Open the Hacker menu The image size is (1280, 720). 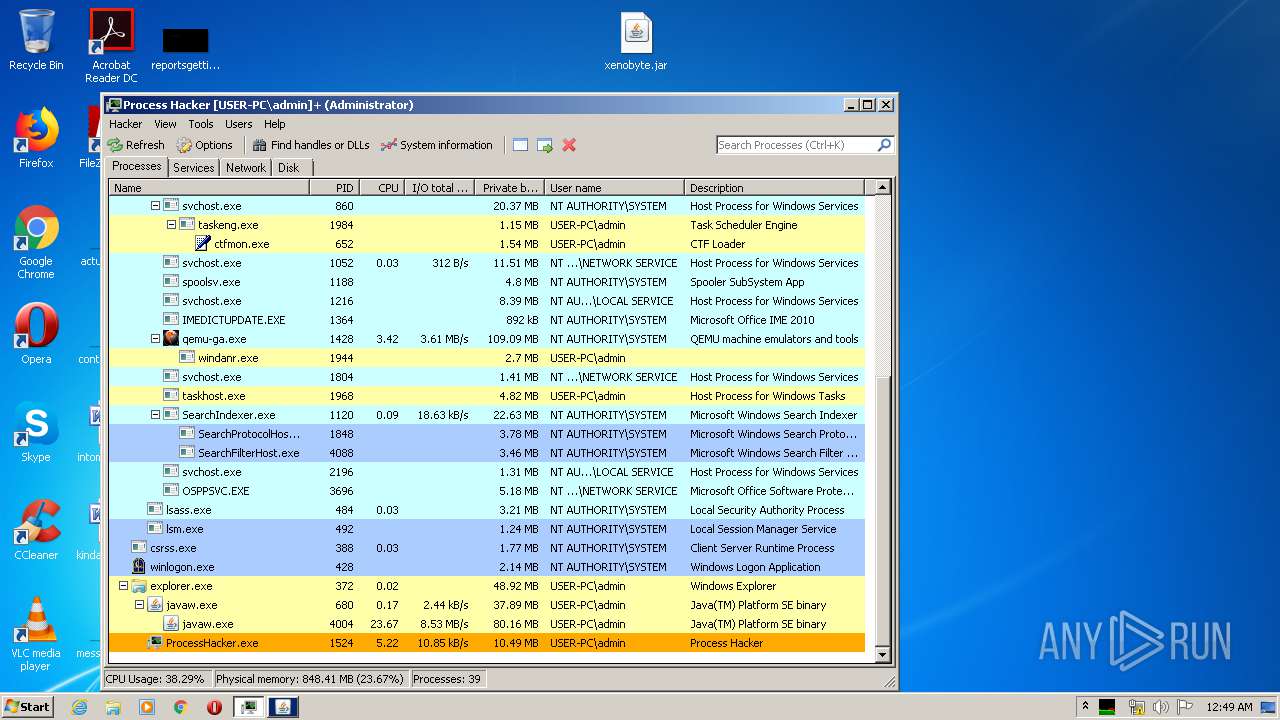click(126, 124)
